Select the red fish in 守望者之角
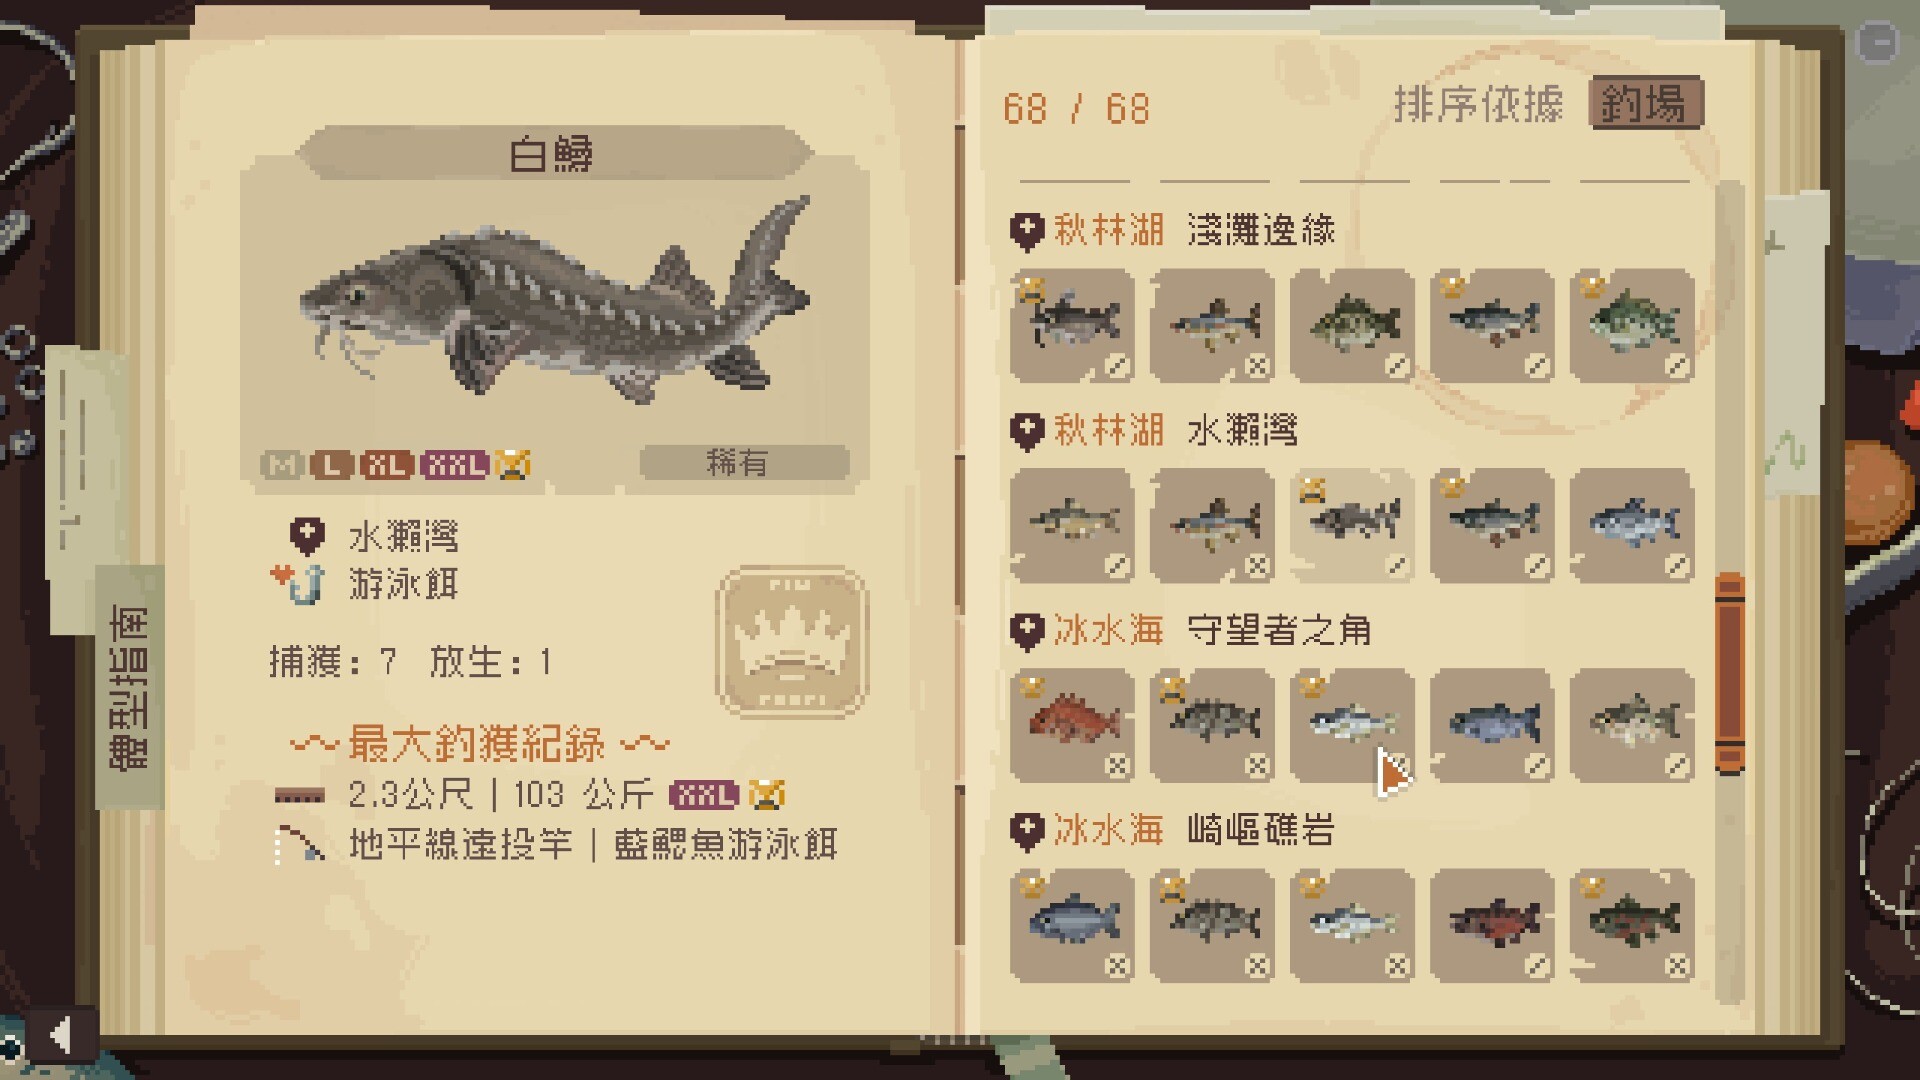This screenshot has width=1920, height=1080. [x=1072, y=725]
